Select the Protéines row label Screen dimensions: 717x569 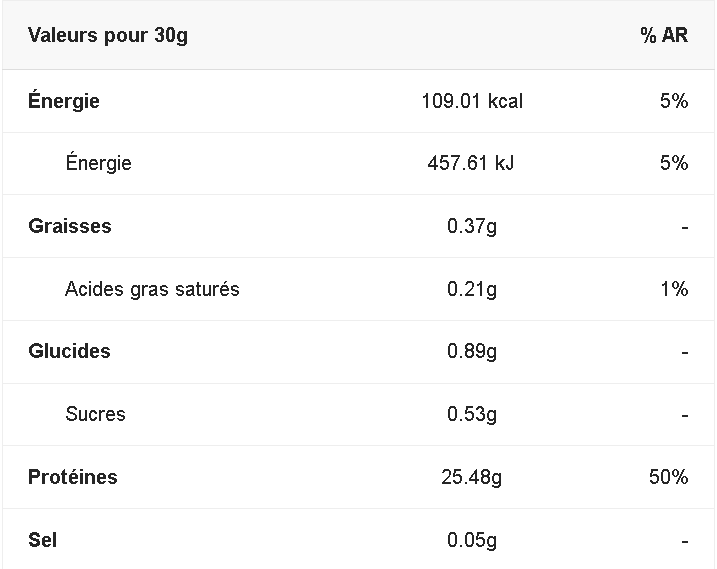point(73,477)
